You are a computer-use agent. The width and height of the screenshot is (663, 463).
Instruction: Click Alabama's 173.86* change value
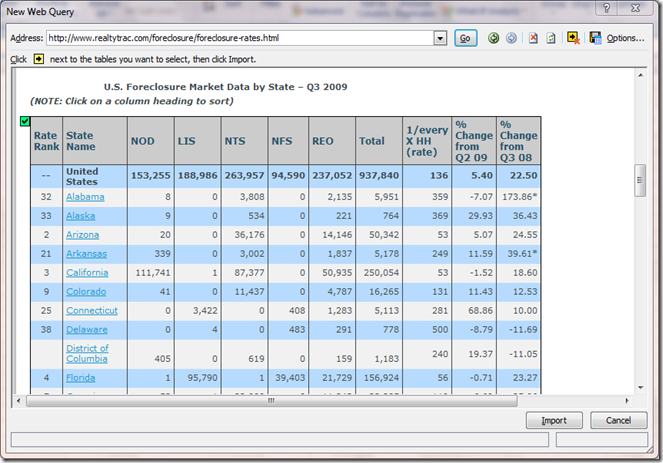coord(520,197)
